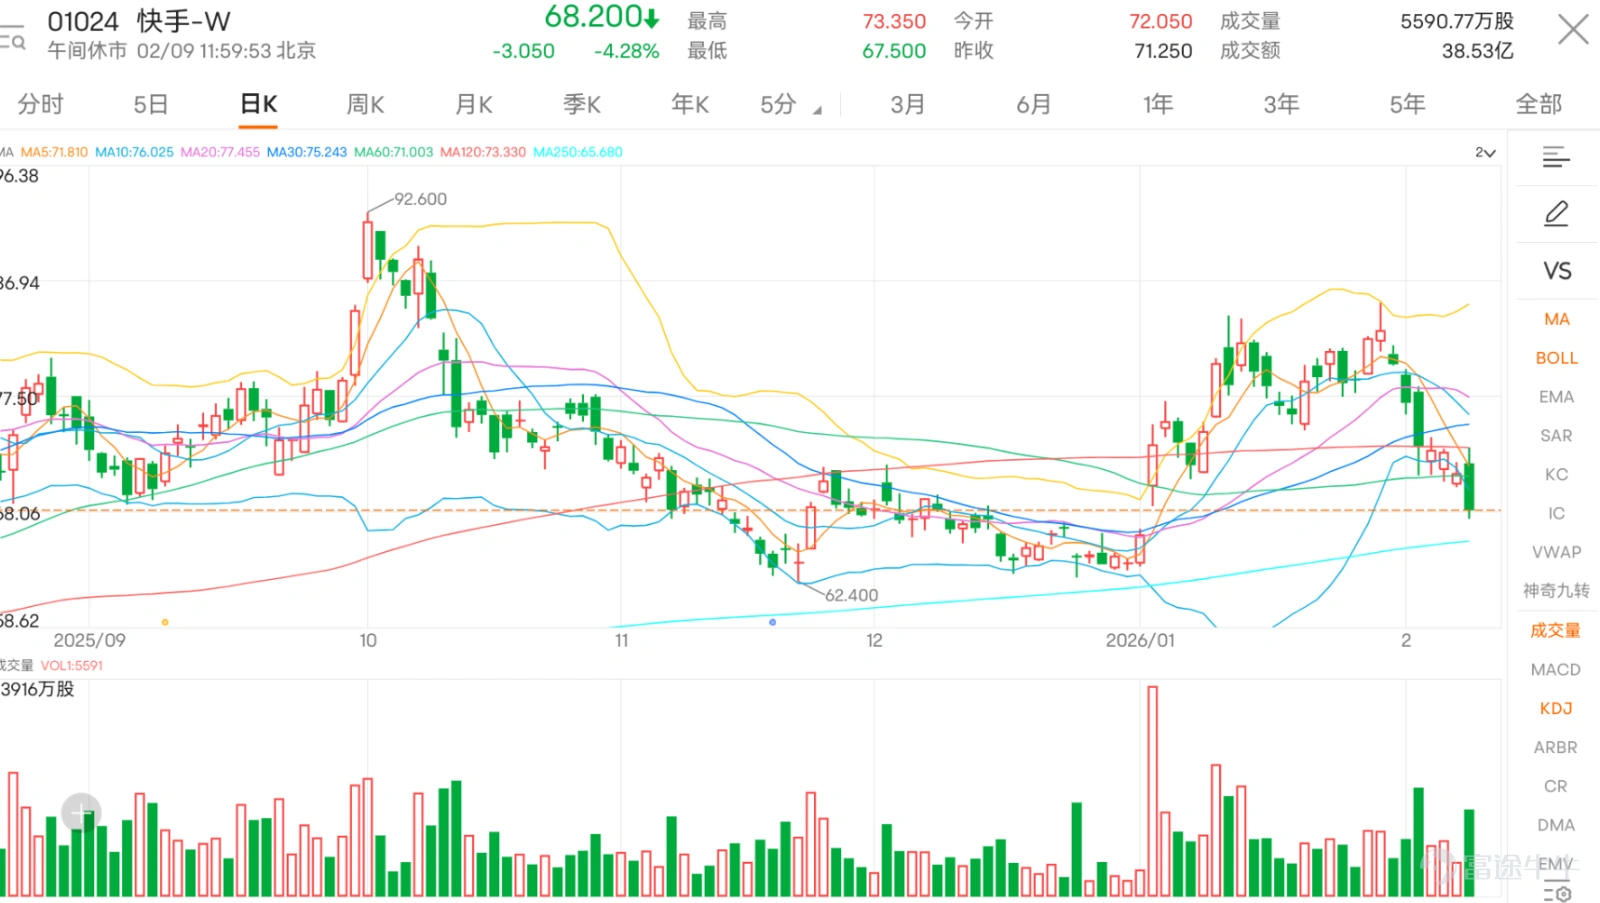This screenshot has height=903, width=1600.
Task: Click the 成交量 value 5590.77万股
Action: (1457, 21)
